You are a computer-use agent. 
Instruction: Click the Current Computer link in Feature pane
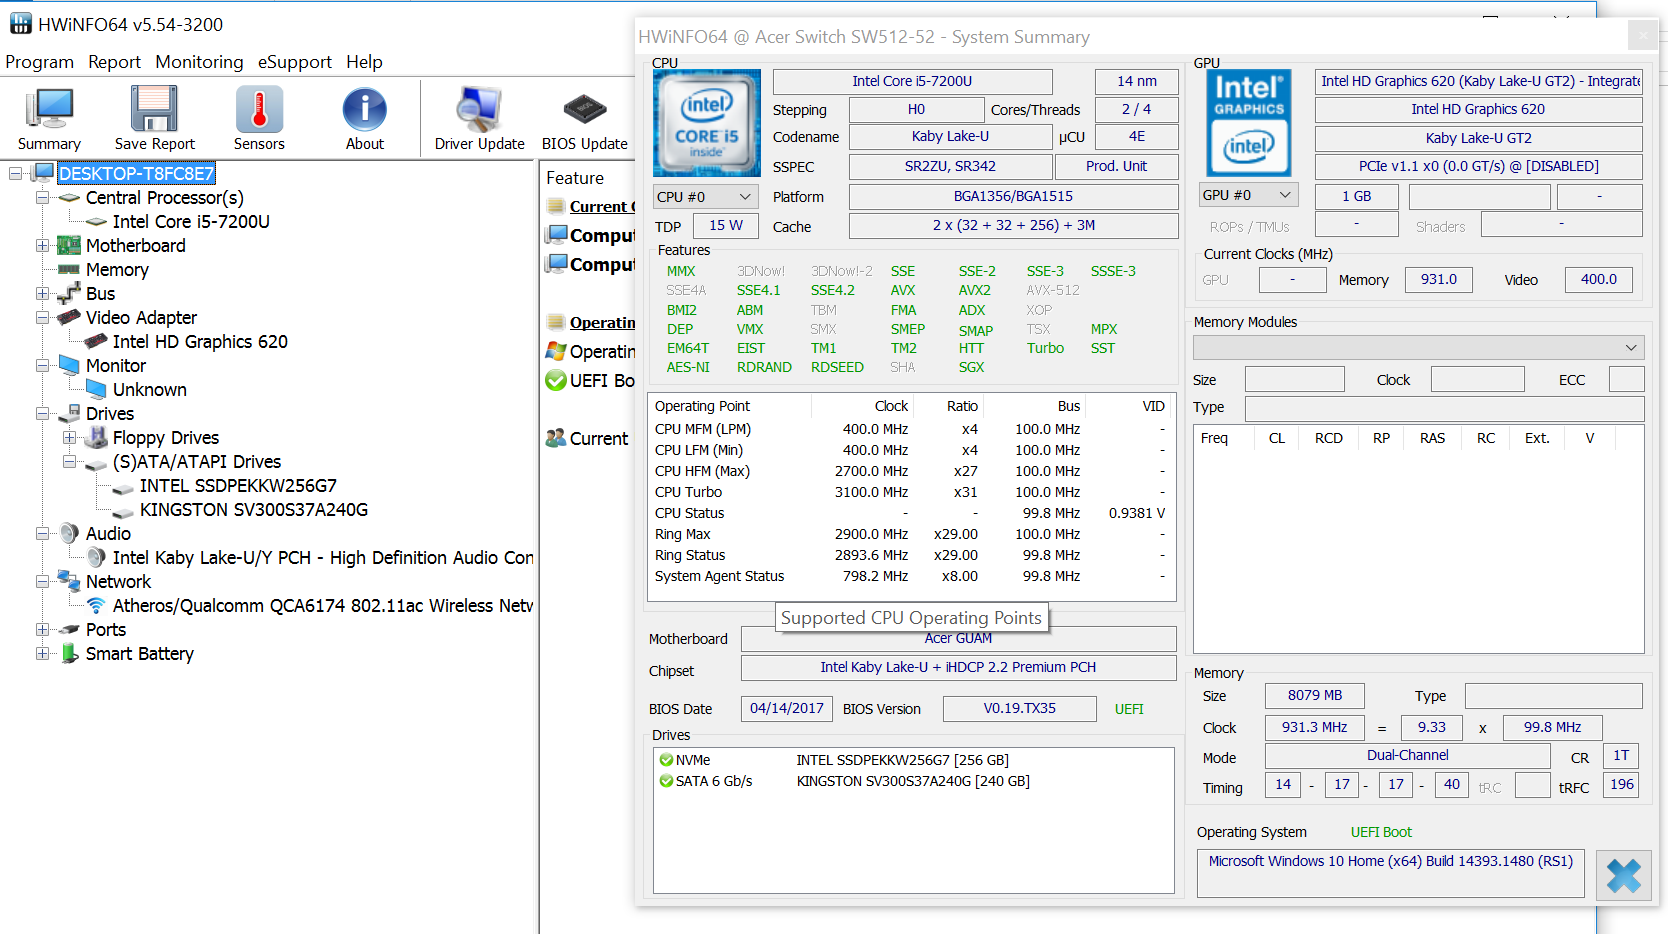tap(603, 207)
